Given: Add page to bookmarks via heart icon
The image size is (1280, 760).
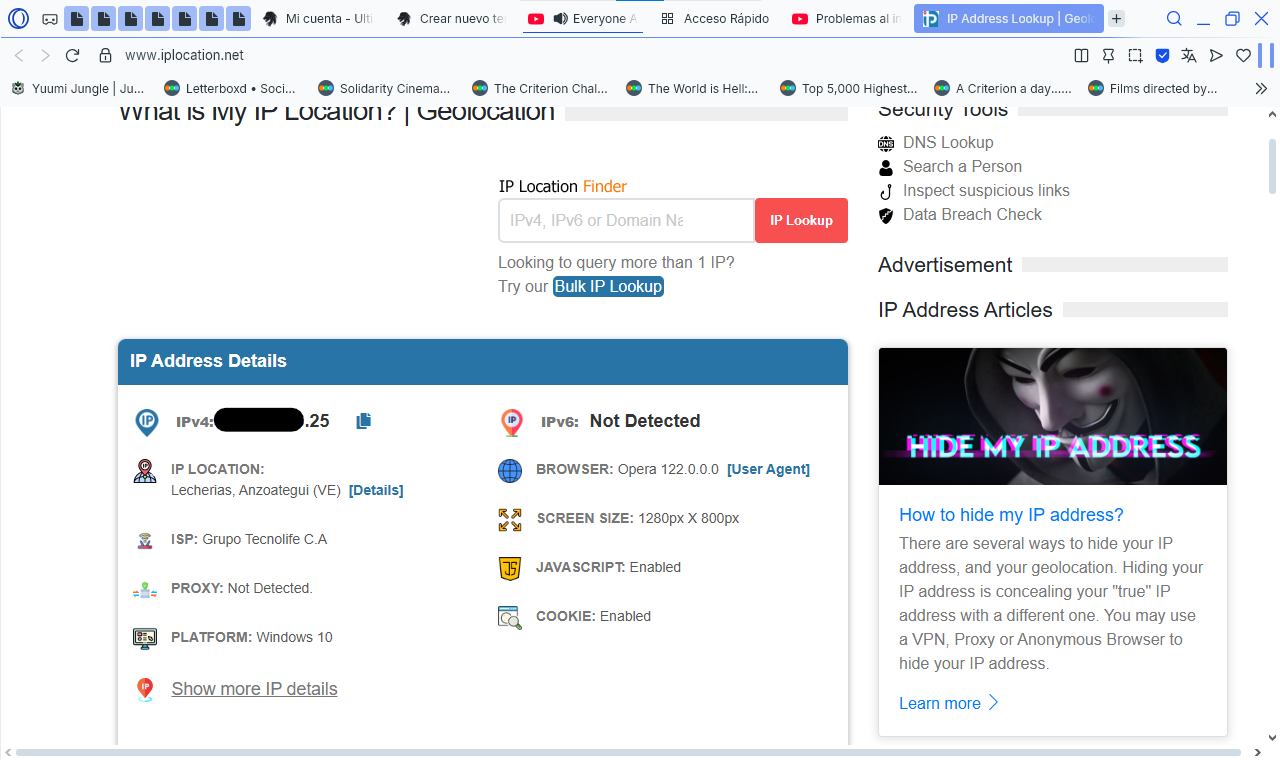Looking at the screenshot, I should (1243, 56).
